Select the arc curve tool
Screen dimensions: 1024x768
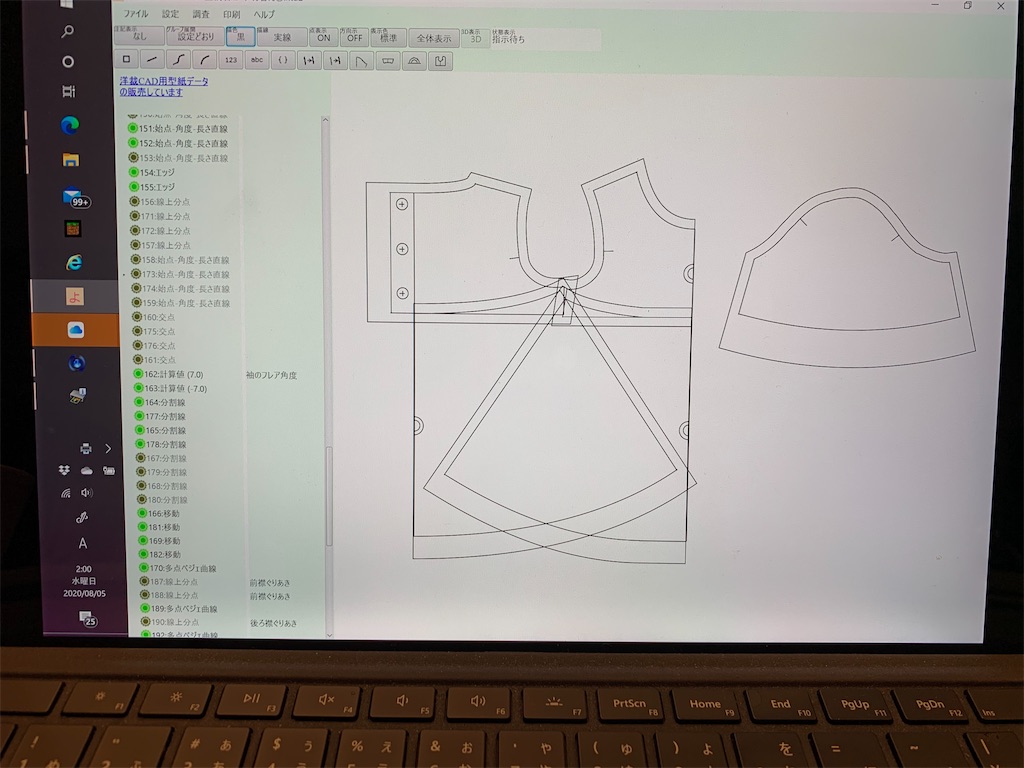[x=204, y=60]
